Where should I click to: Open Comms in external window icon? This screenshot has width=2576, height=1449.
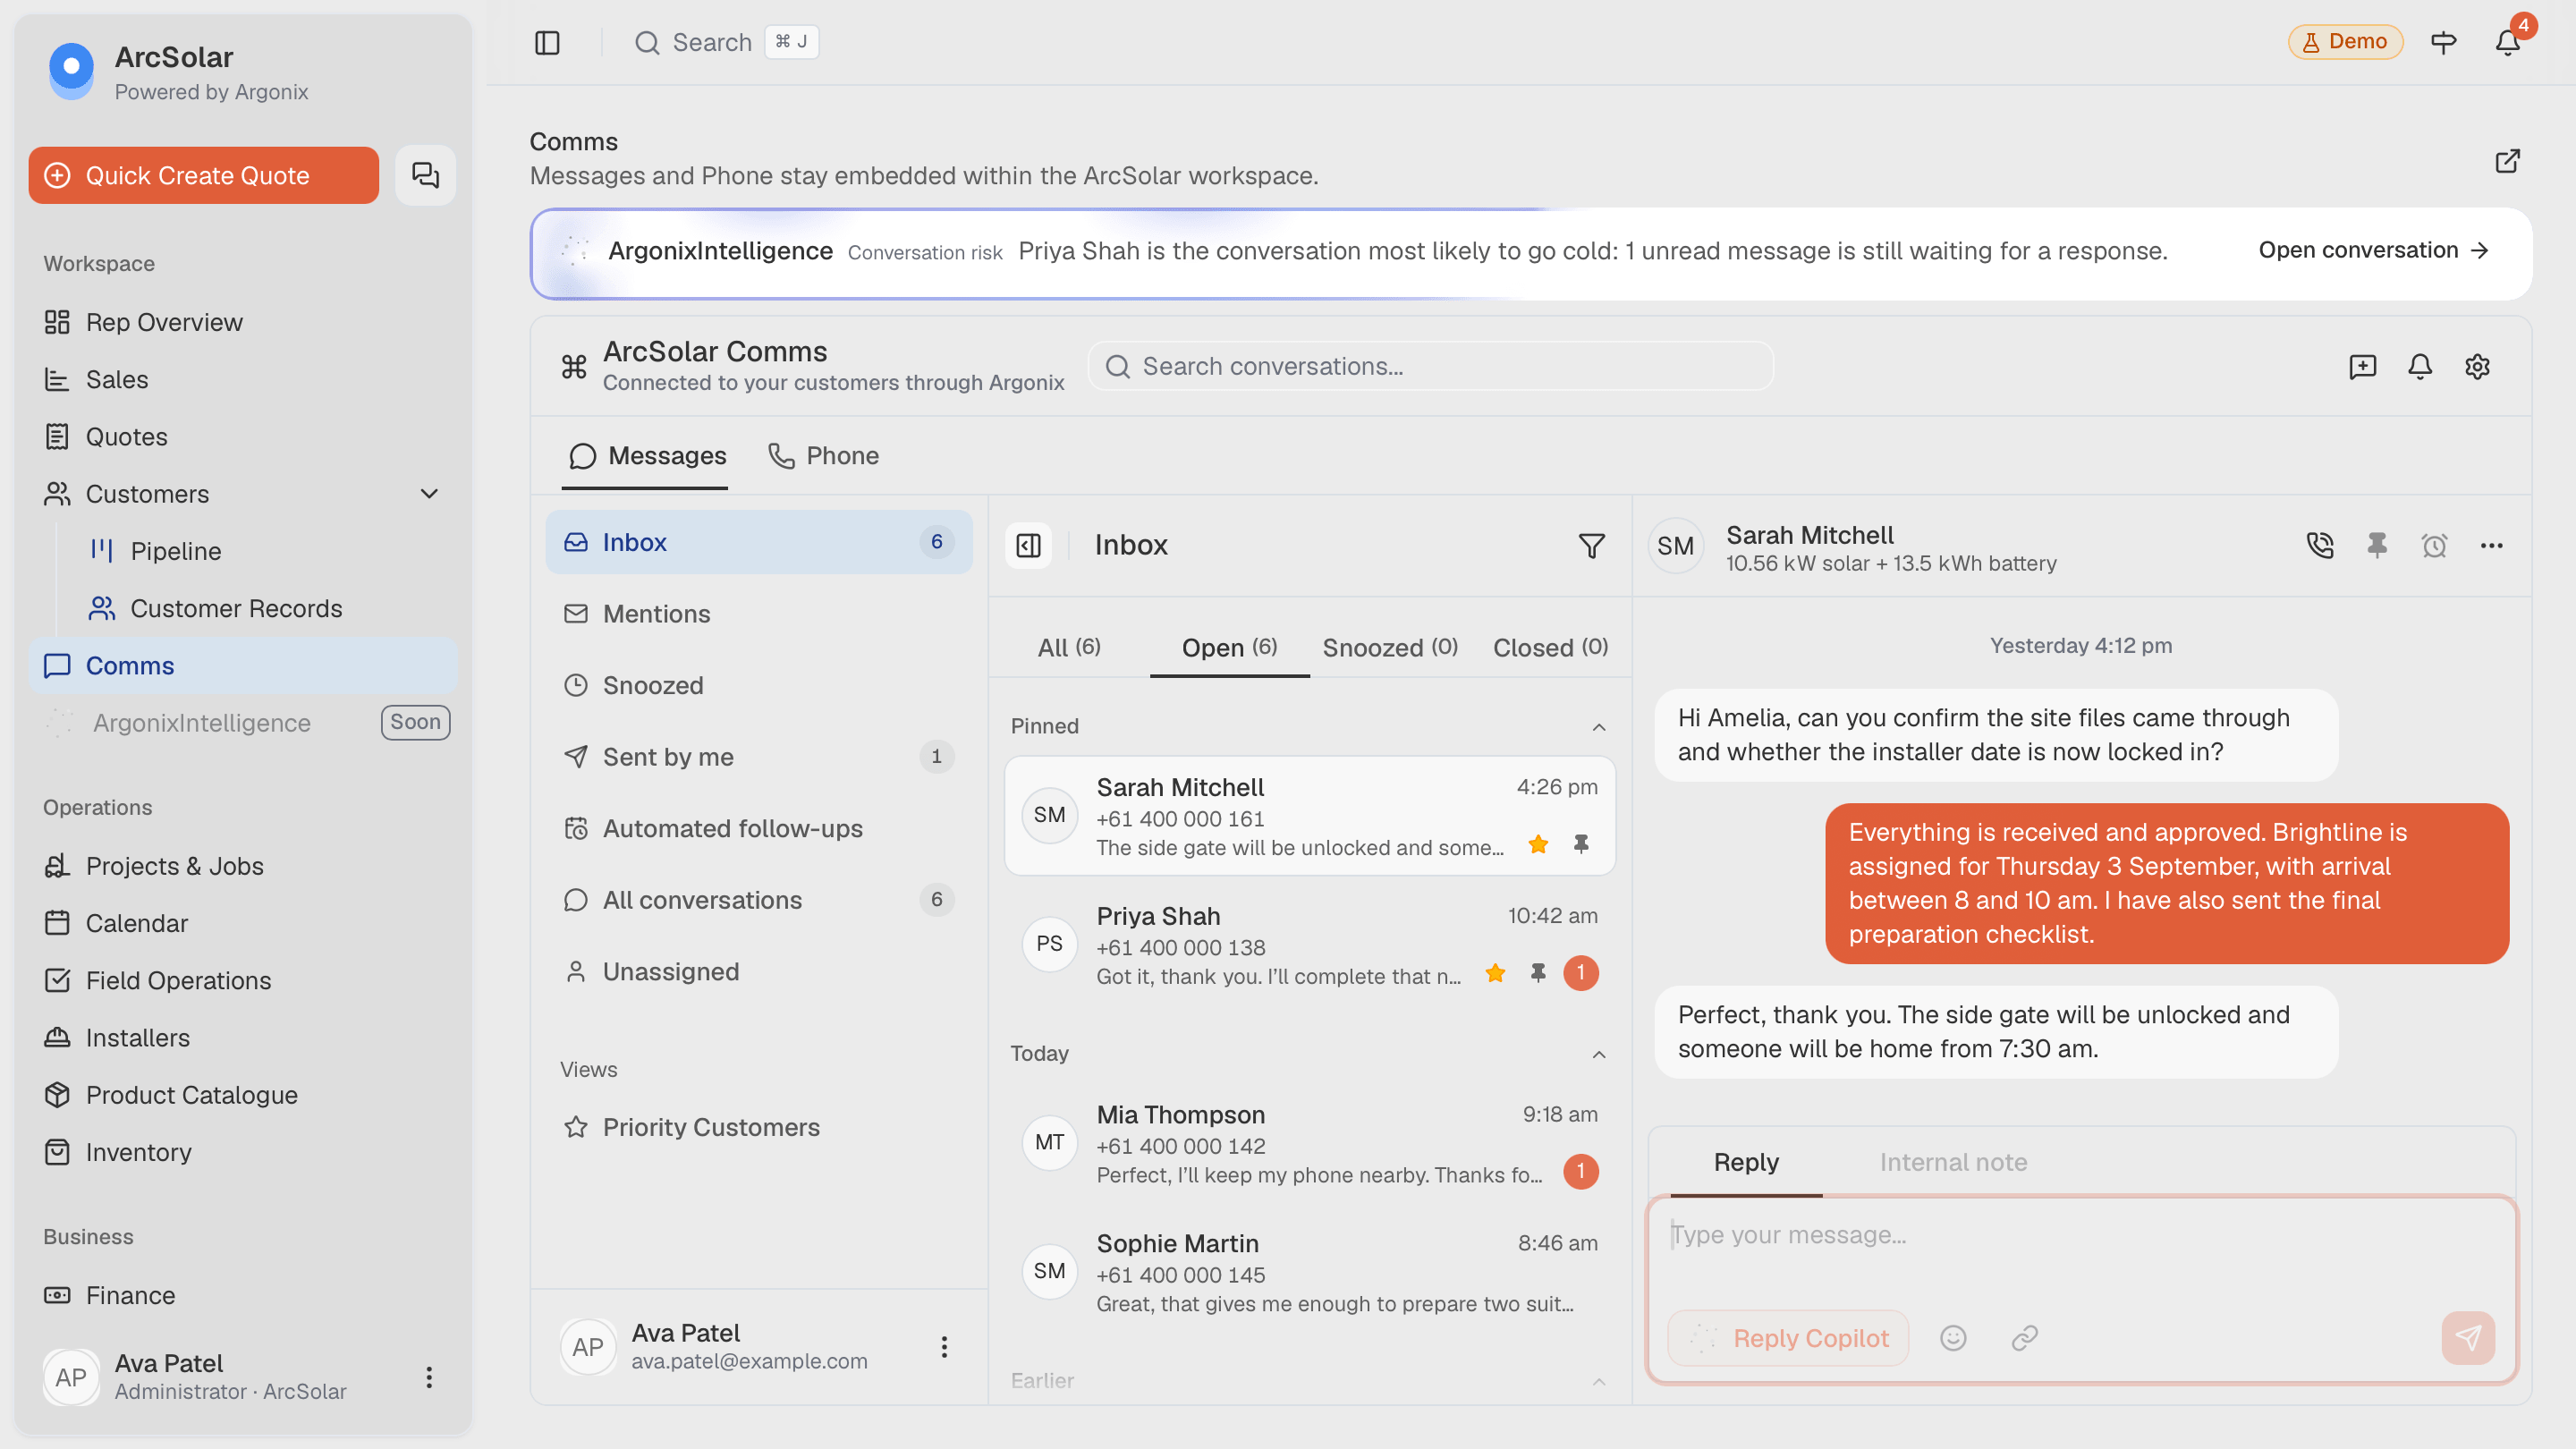[2507, 161]
